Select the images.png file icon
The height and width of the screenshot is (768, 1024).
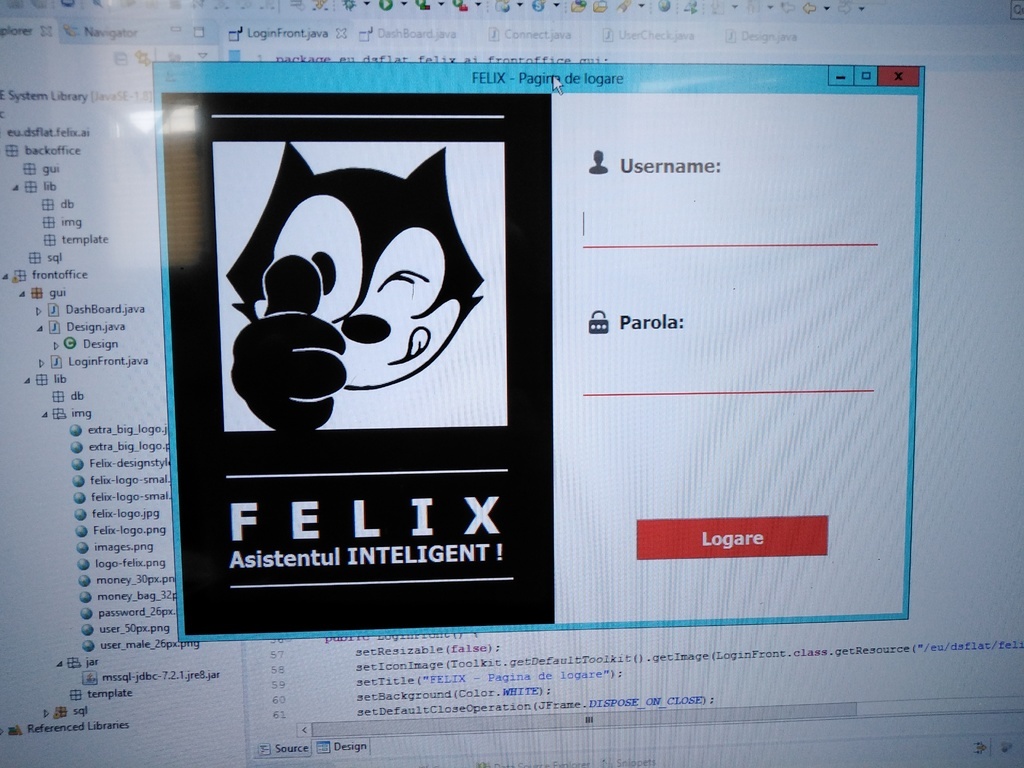pyautogui.click(x=78, y=547)
